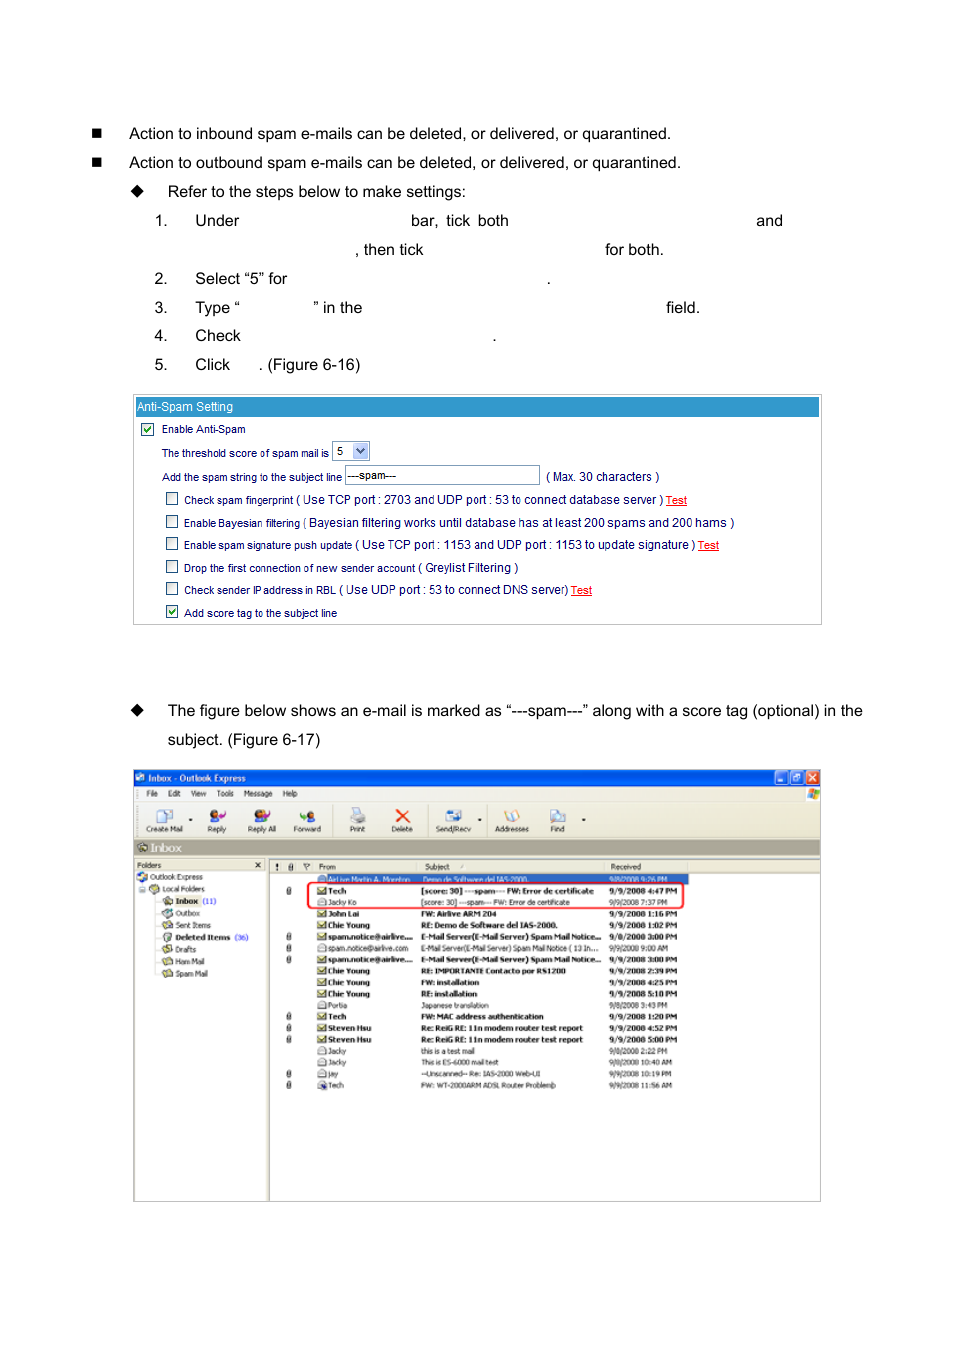Image resolution: width=954 pixels, height=1350 pixels.
Task: Open the Deleted Items folder
Action: pyautogui.click(x=205, y=937)
